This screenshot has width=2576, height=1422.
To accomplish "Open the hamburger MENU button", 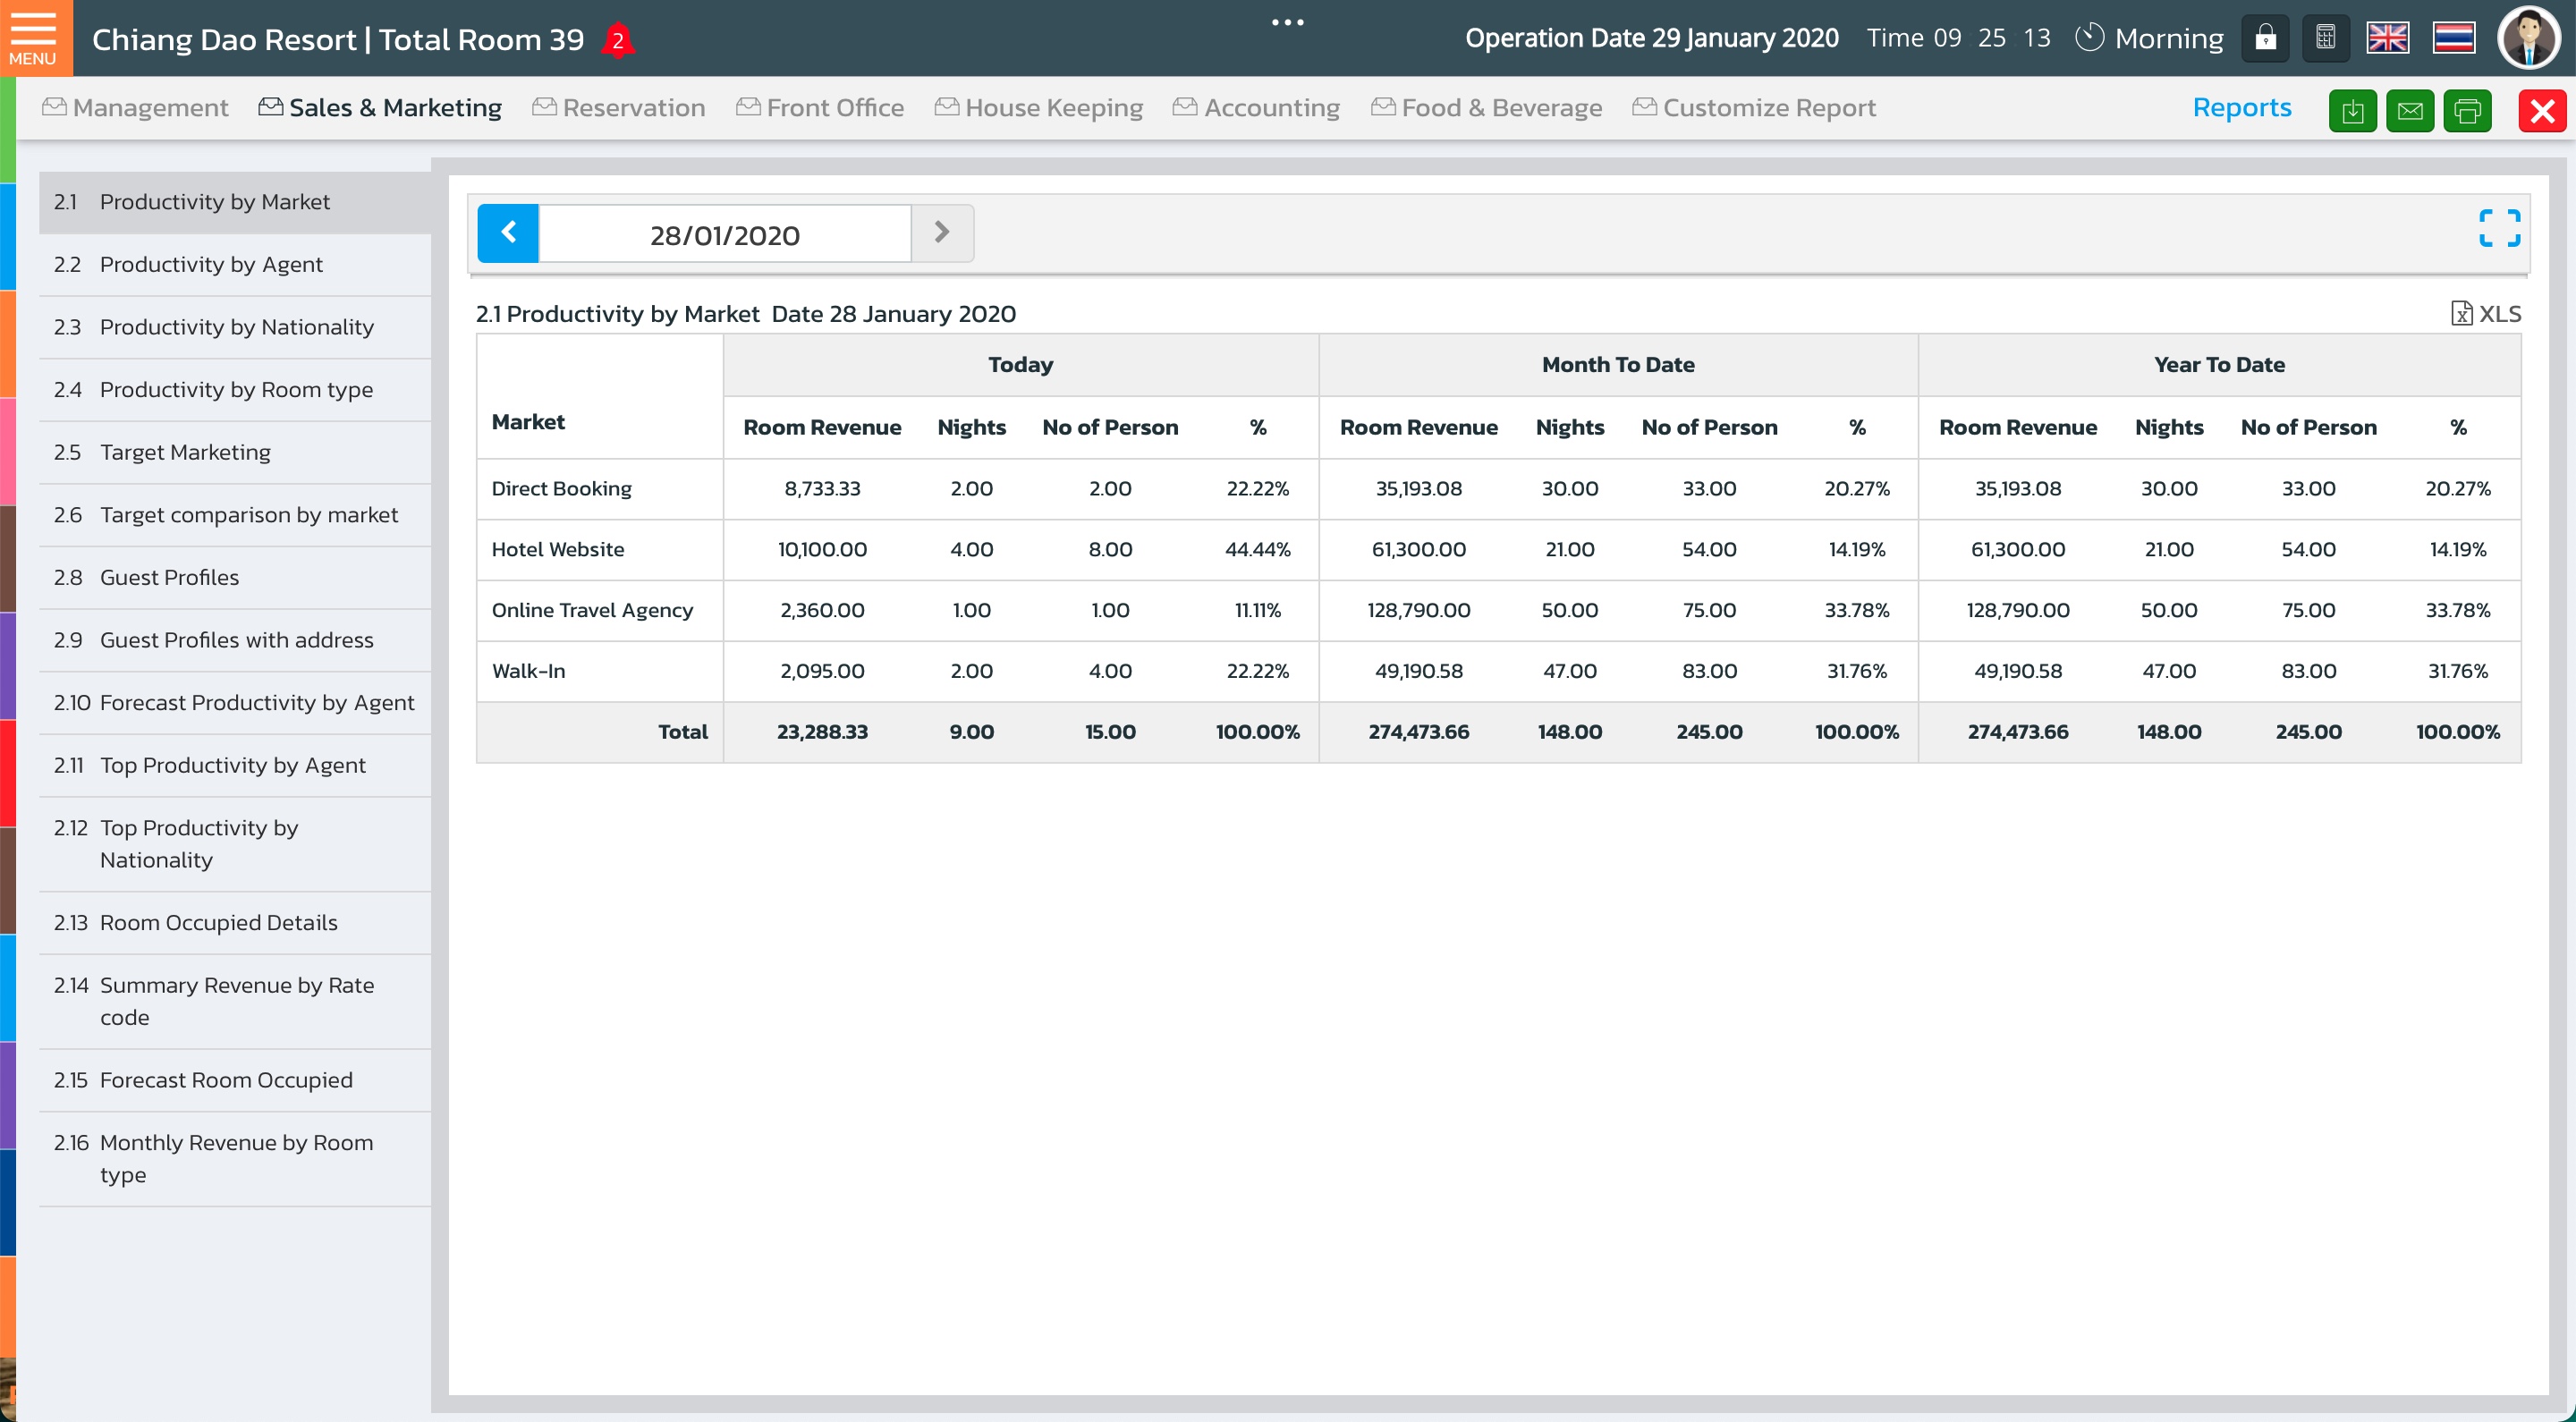I will pos(34,38).
